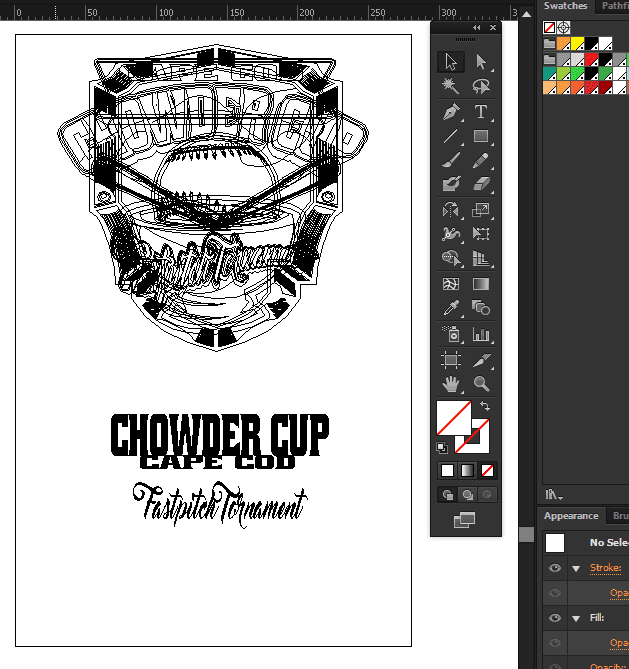Select the Blend tool
The image size is (629, 669).
coord(481,308)
